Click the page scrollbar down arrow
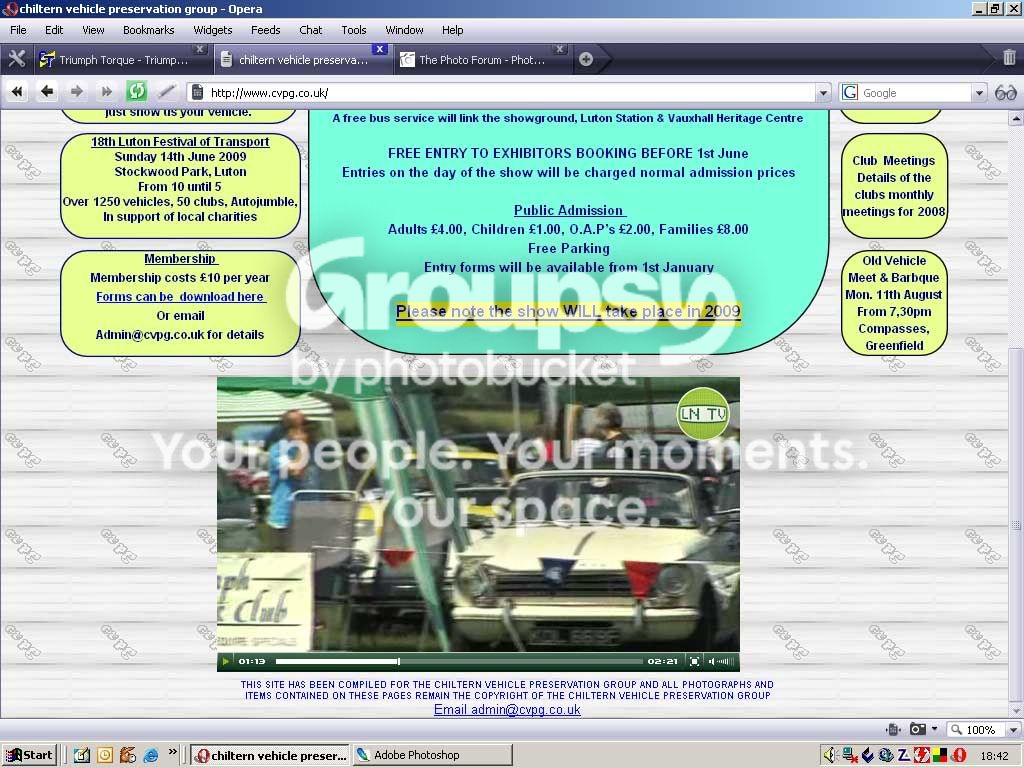This screenshot has height=768, width=1024. [x=1016, y=711]
